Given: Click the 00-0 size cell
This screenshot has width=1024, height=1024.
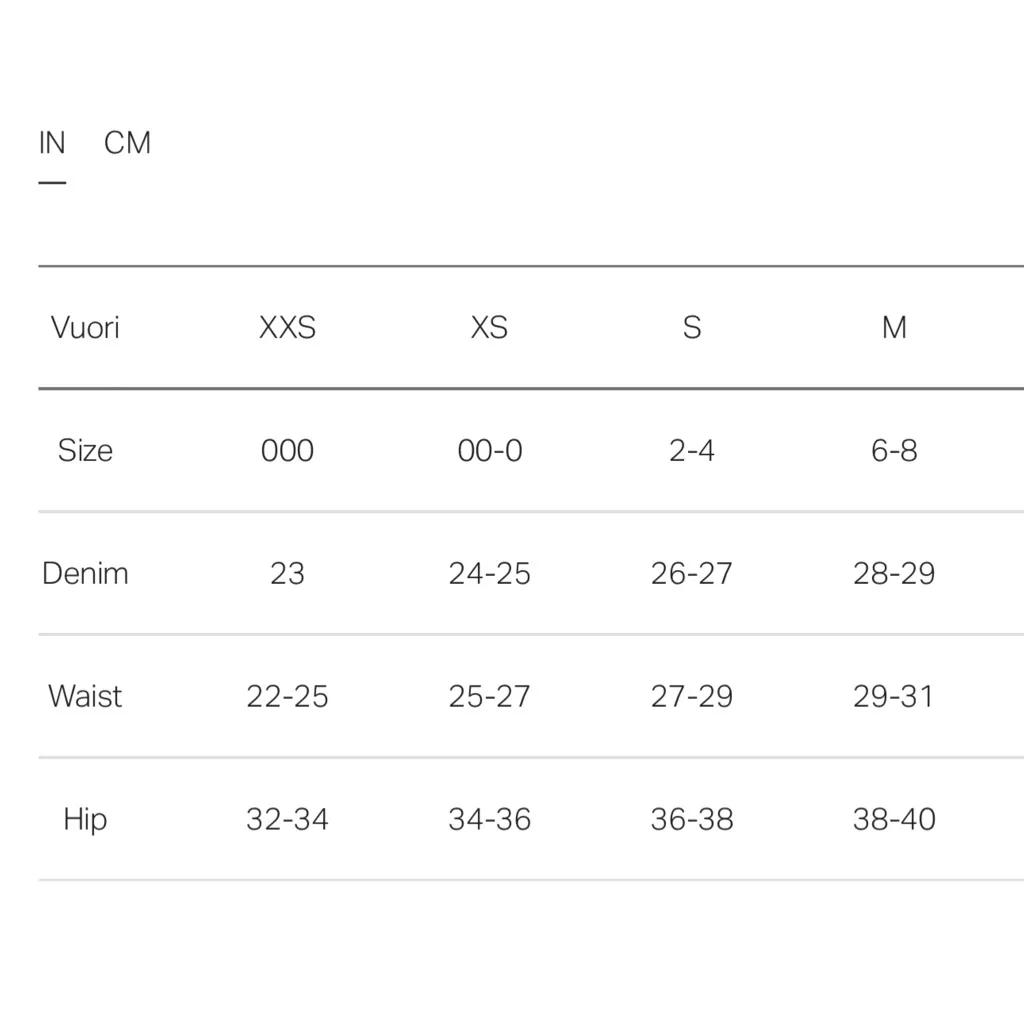Looking at the screenshot, I should (490, 451).
